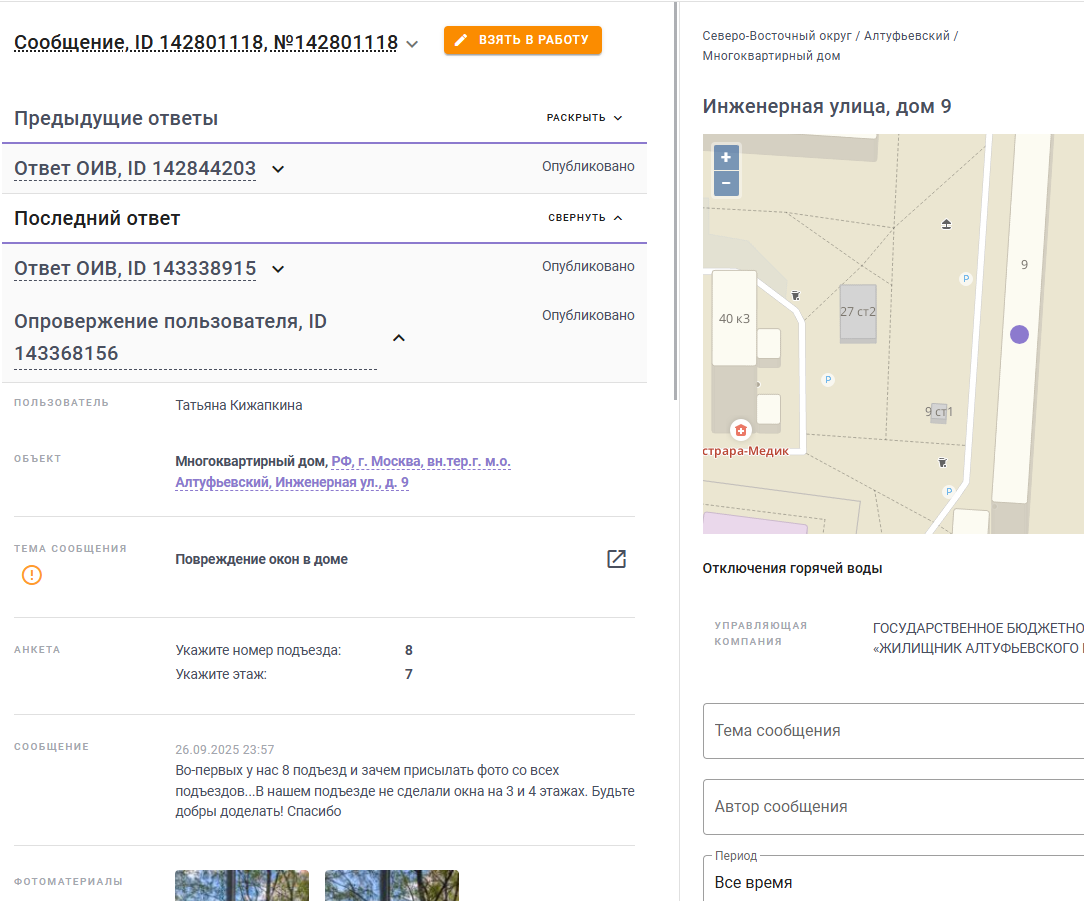The height and width of the screenshot is (901, 1084).
Task: Click into the «Тема сообщения» input field
Action: (893, 731)
